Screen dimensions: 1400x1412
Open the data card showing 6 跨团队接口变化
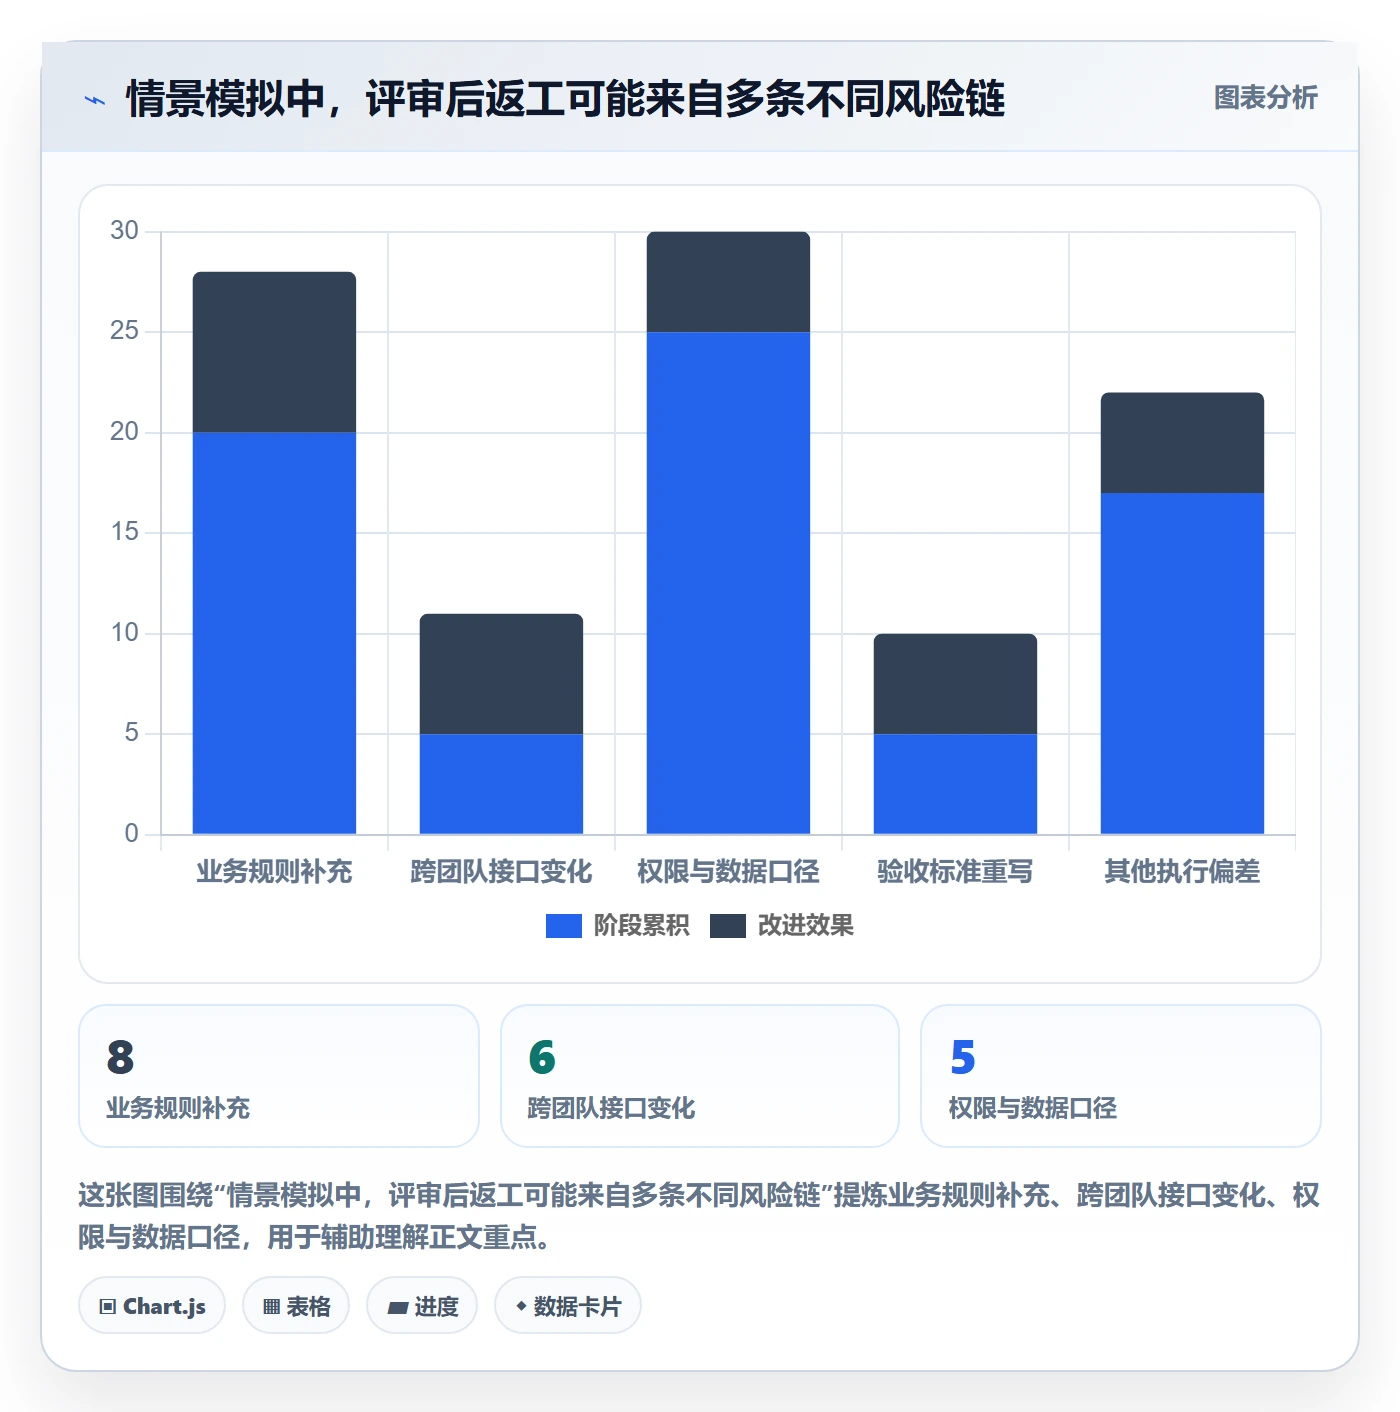tap(700, 1076)
